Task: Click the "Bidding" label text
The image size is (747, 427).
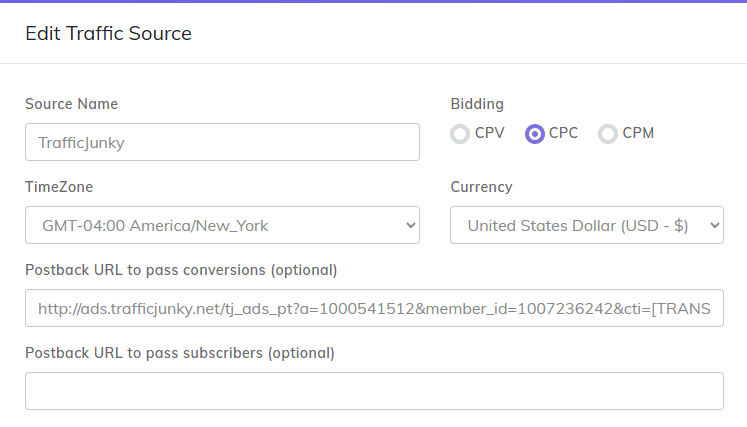Action: tap(477, 104)
